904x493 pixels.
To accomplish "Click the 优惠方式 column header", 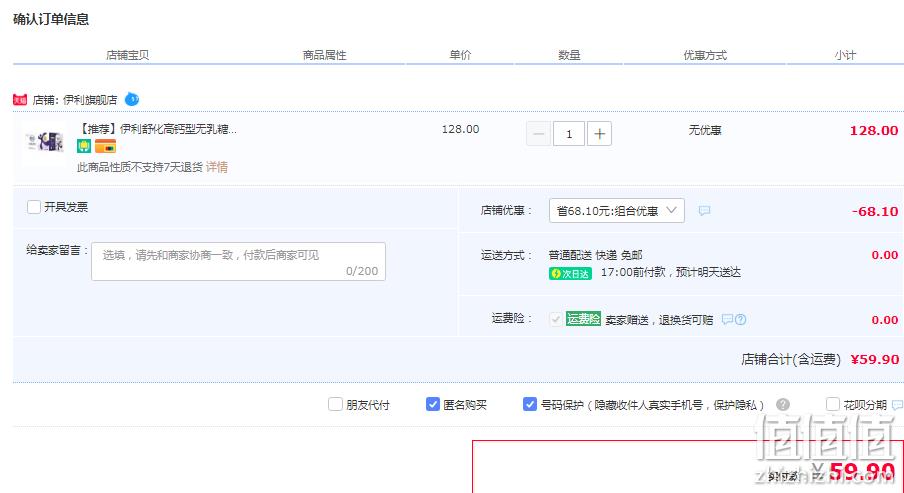I will pos(705,55).
